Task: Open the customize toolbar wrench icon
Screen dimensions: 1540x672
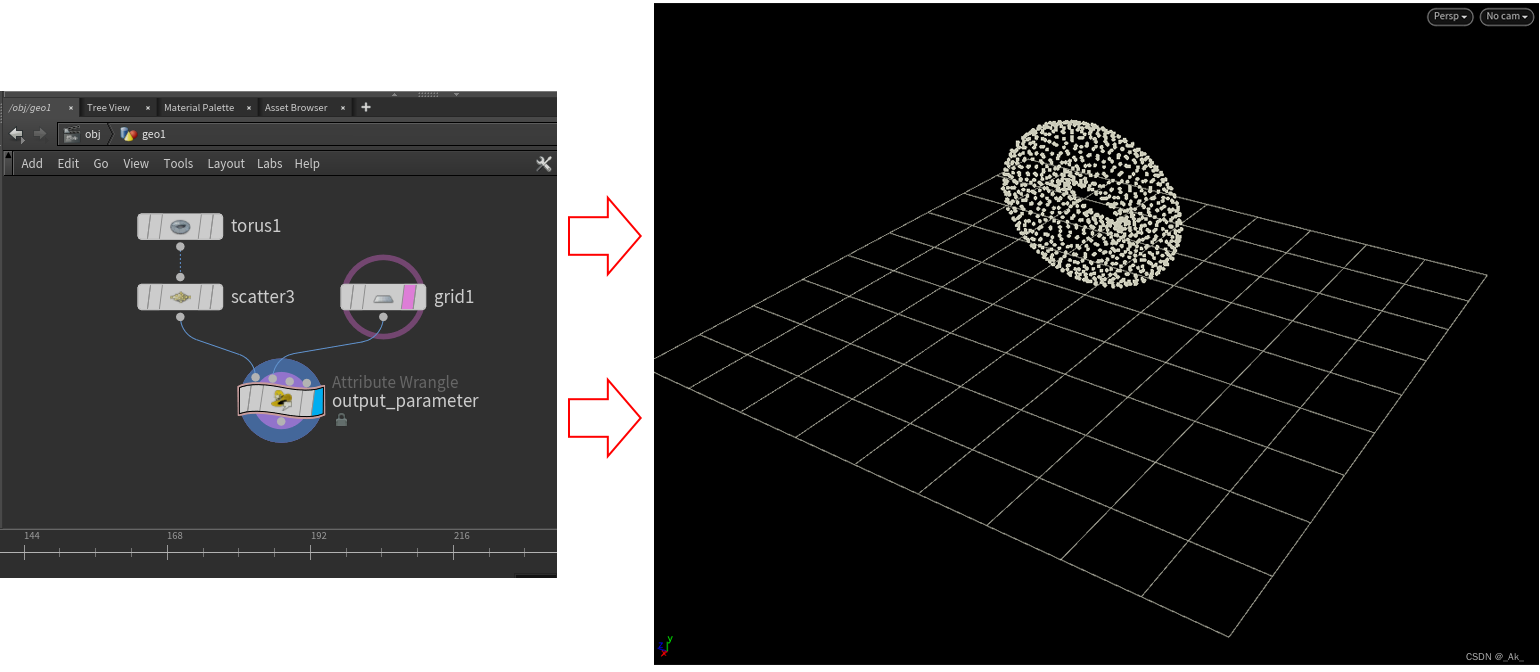Action: pyautogui.click(x=544, y=163)
